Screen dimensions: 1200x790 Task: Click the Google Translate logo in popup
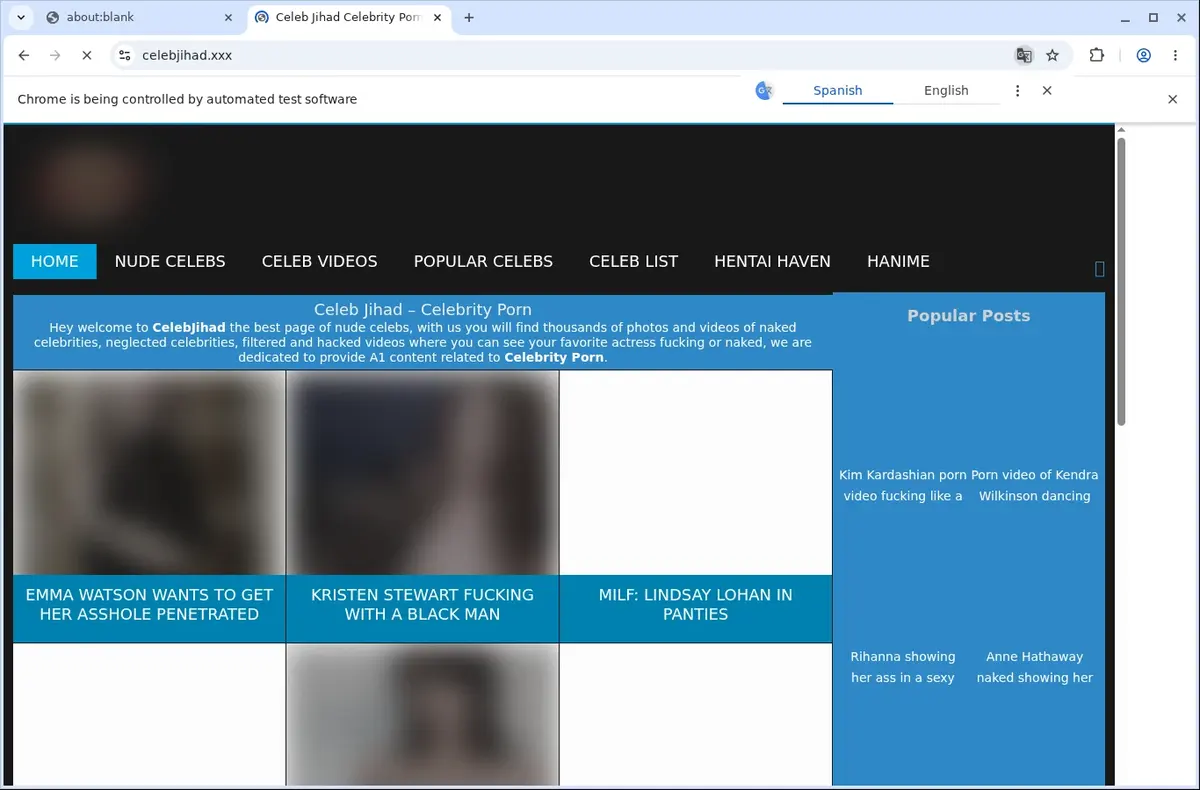coord(764,91)
